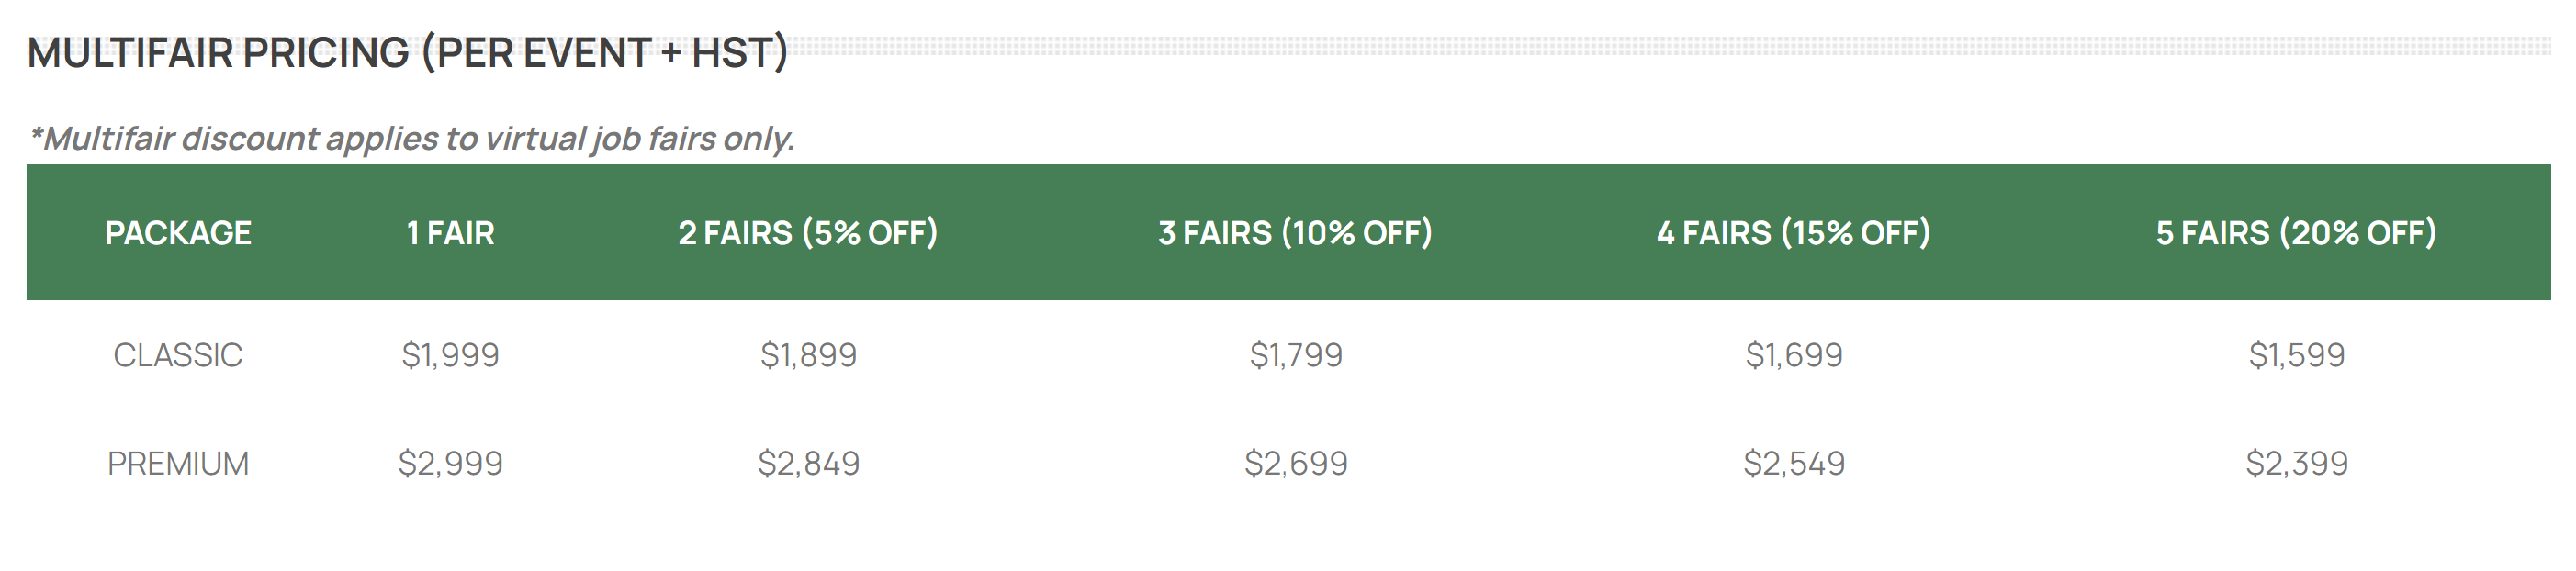Select the $1,699 price cell

(1794, 355)
